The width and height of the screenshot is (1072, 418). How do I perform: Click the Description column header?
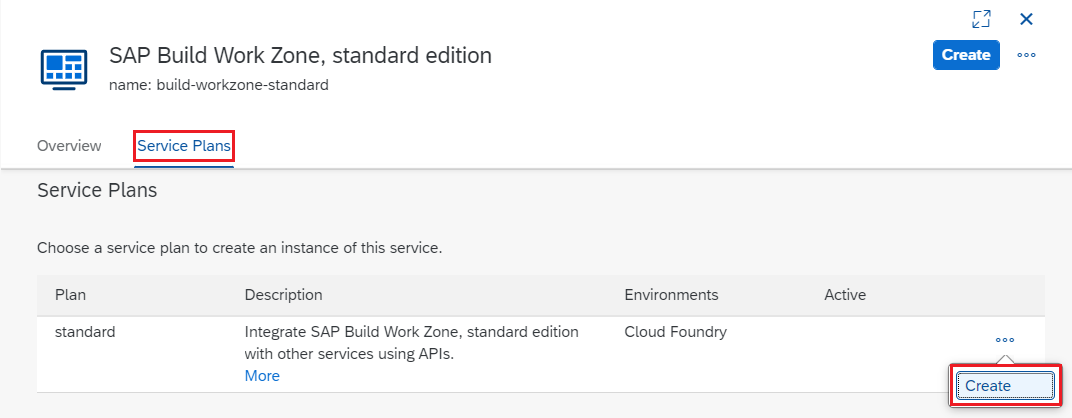coord(283,295)
